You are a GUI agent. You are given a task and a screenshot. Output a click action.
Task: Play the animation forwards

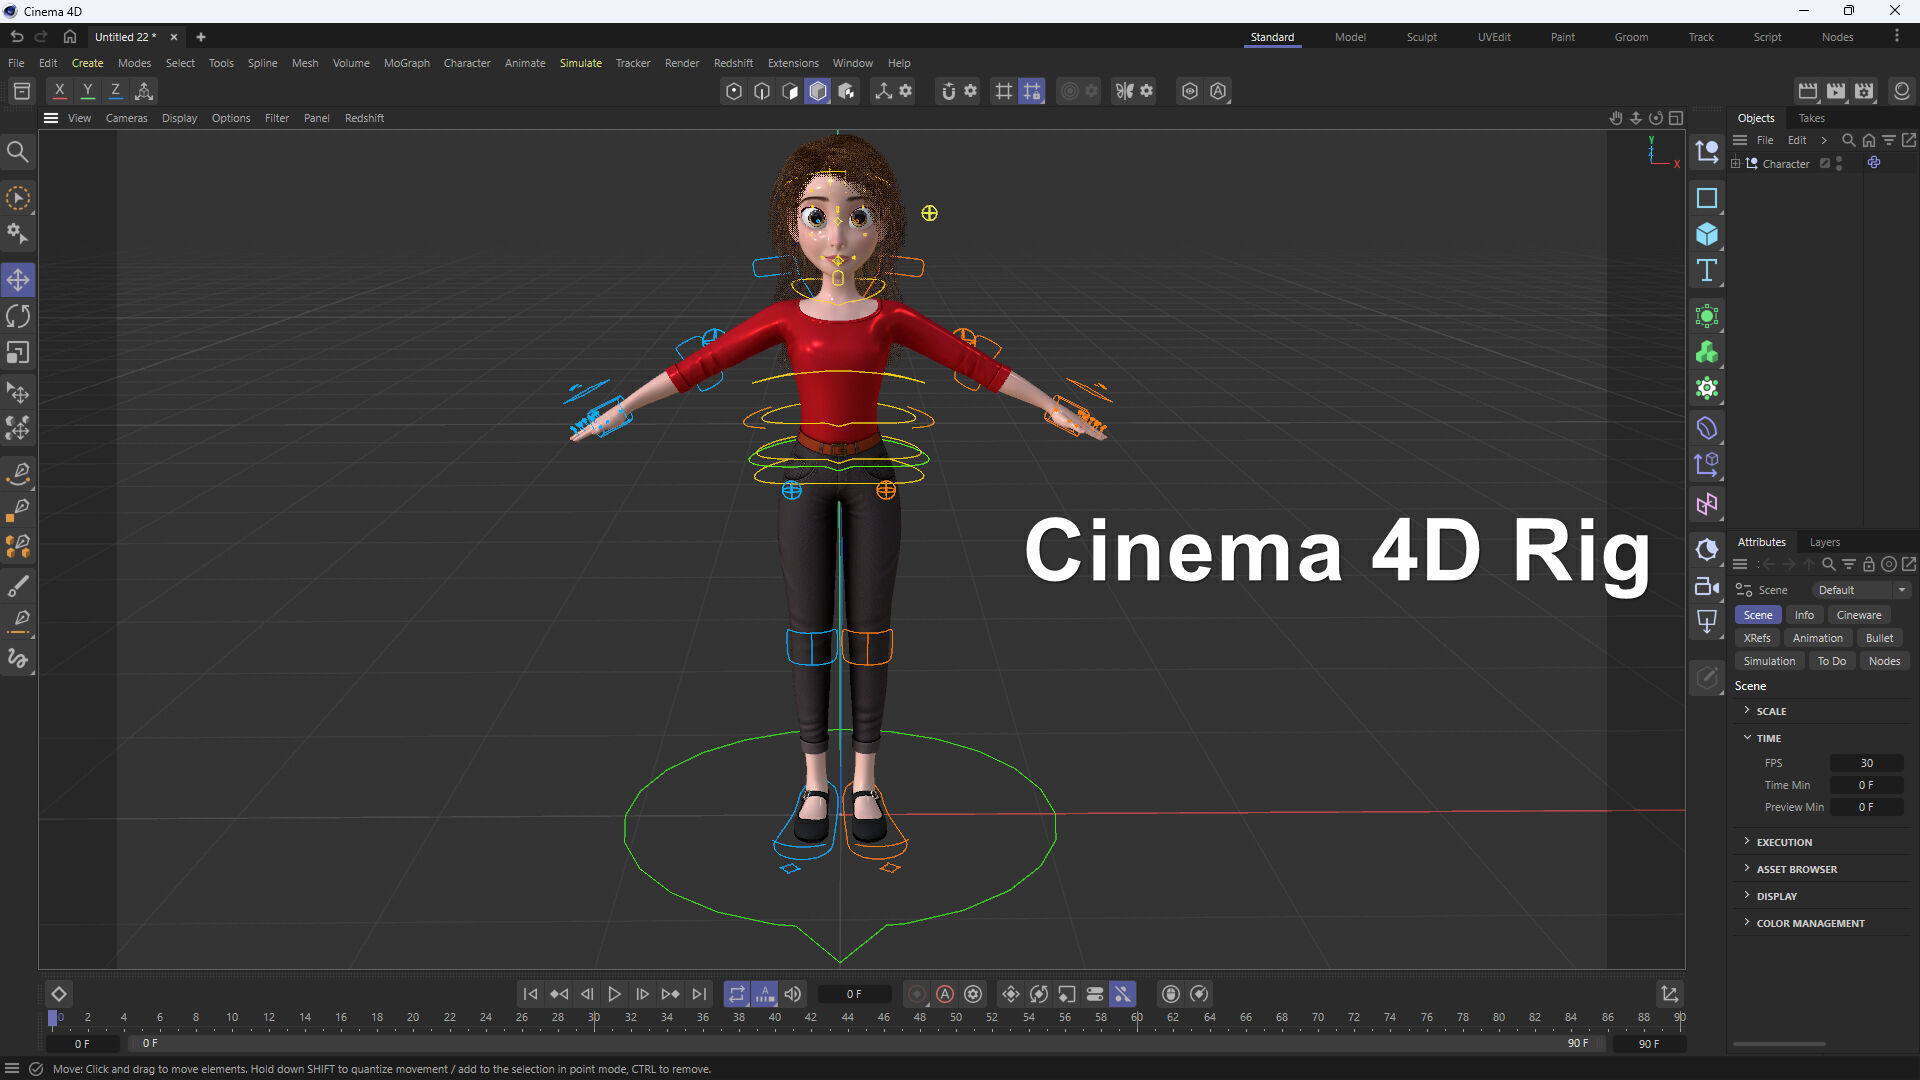(x=615, y=994)
